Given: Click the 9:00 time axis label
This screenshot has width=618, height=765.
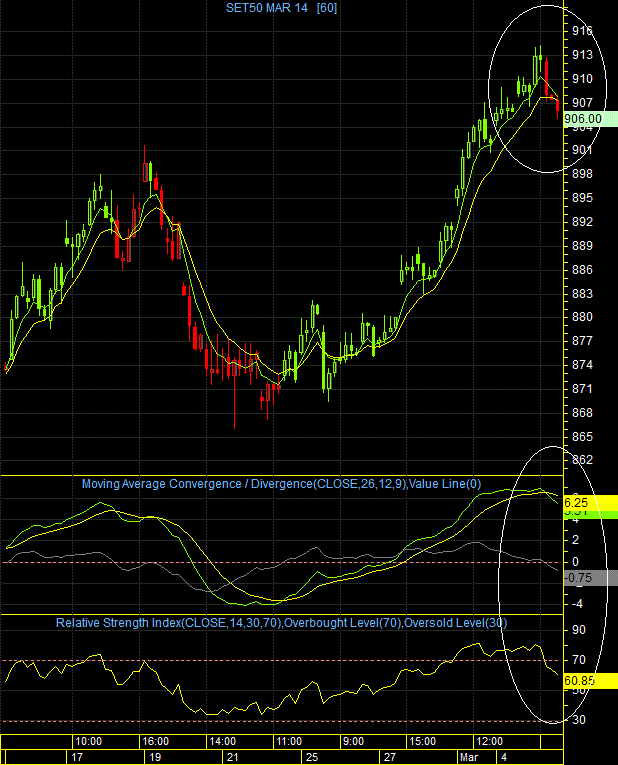Looking at the screenshot, I should pyautogui.click(x=353, y=742).
